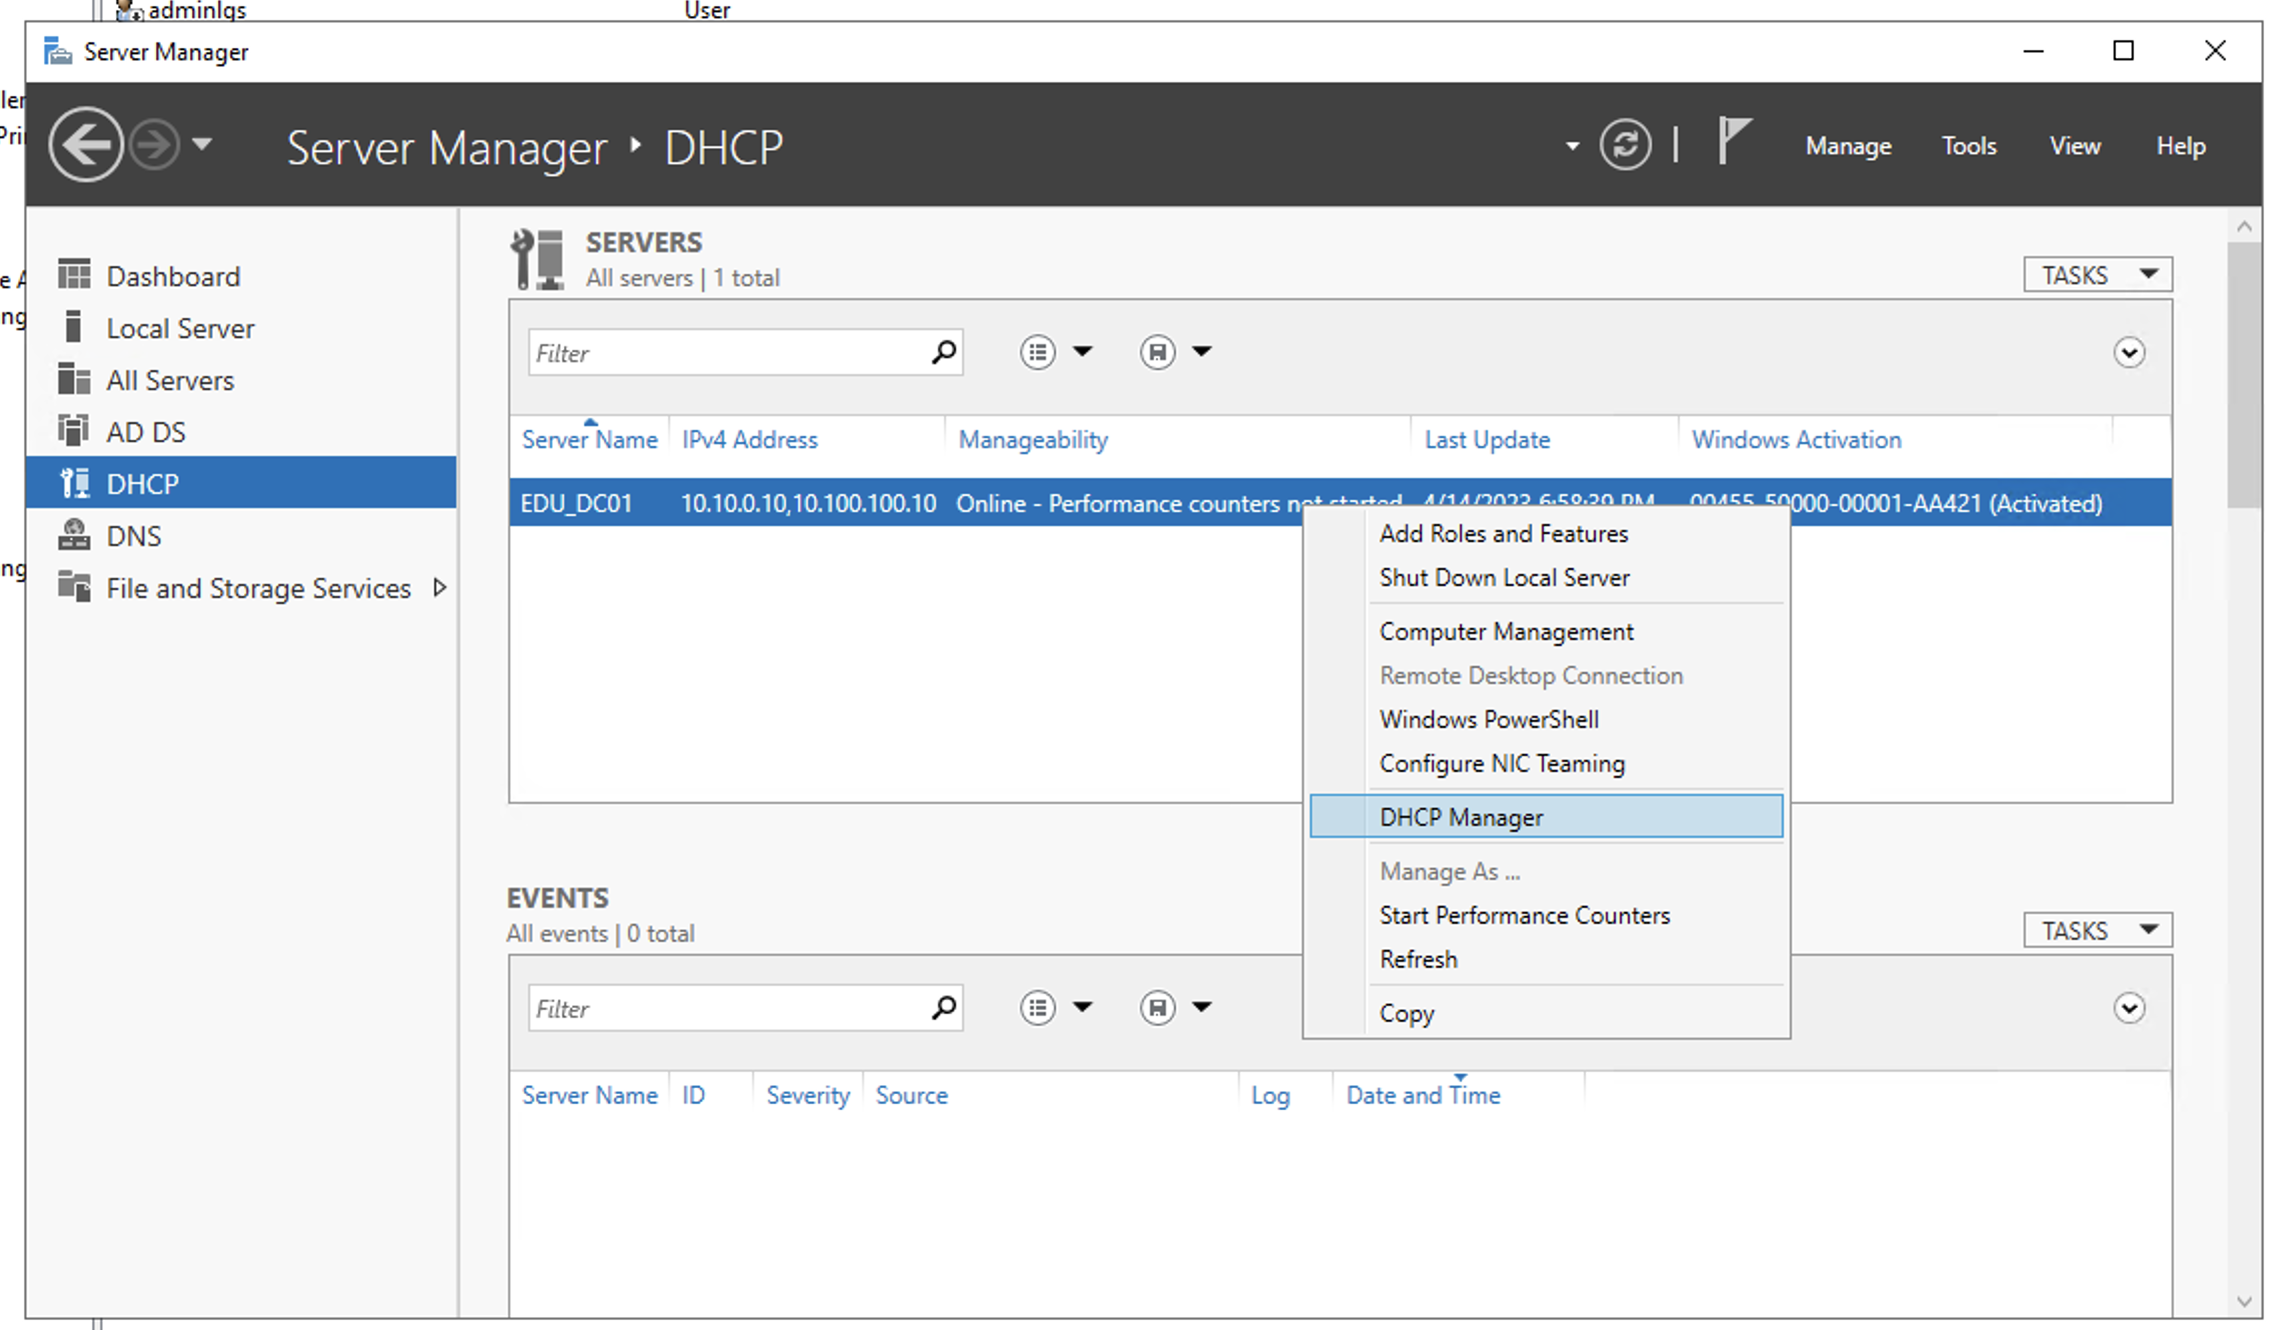The width and height of the screenshot is (2272, 1330).
Task: Open dropdown arrow beside Servers save icon
Action: pyautogui.click(x=1202, y=351)
